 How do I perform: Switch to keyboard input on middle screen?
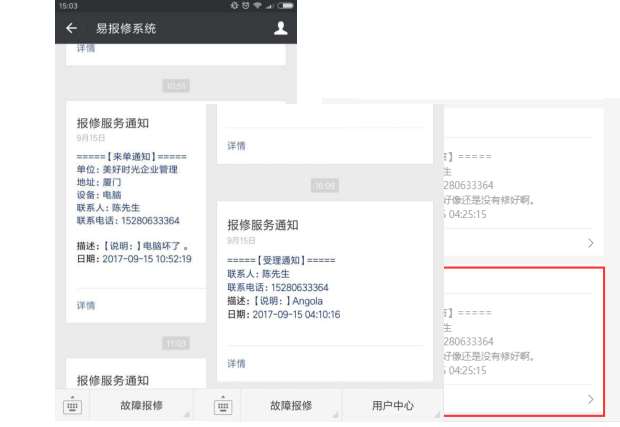pyautogui.click(x=223, y=405)
